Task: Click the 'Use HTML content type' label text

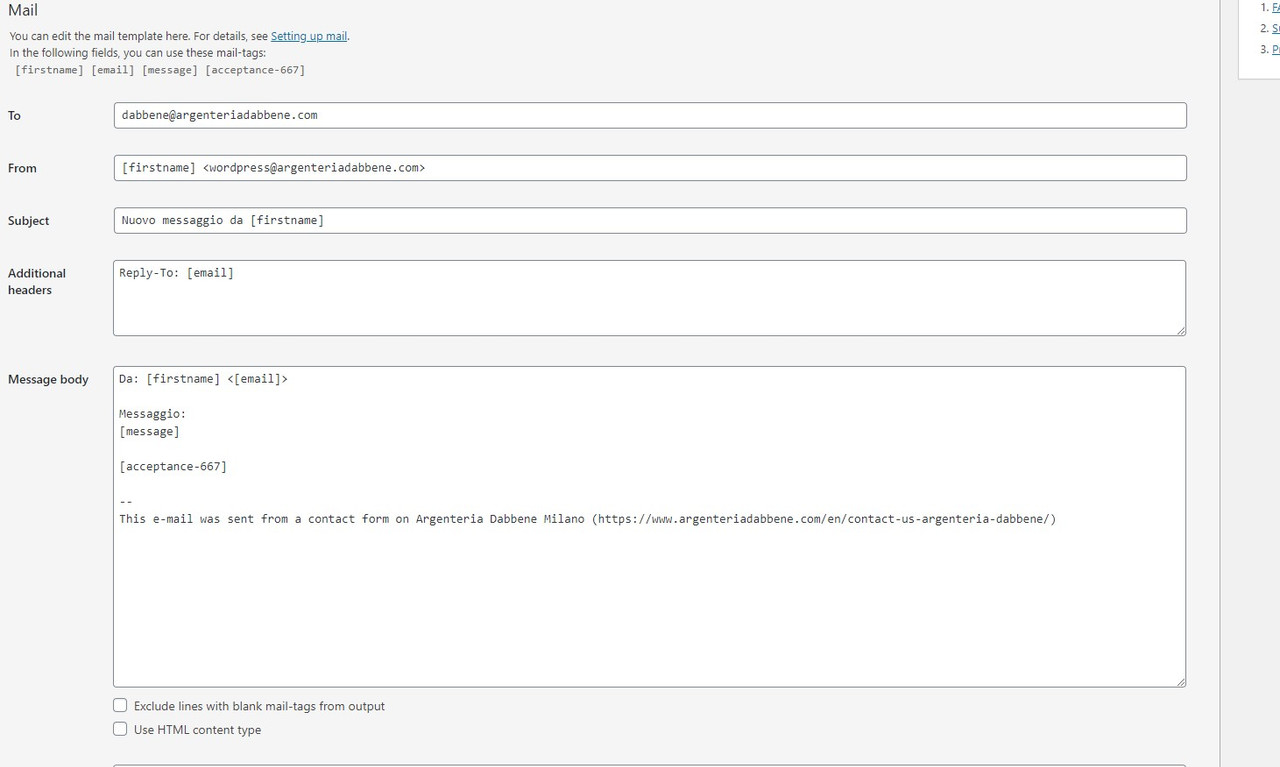Action: point(197,730)
